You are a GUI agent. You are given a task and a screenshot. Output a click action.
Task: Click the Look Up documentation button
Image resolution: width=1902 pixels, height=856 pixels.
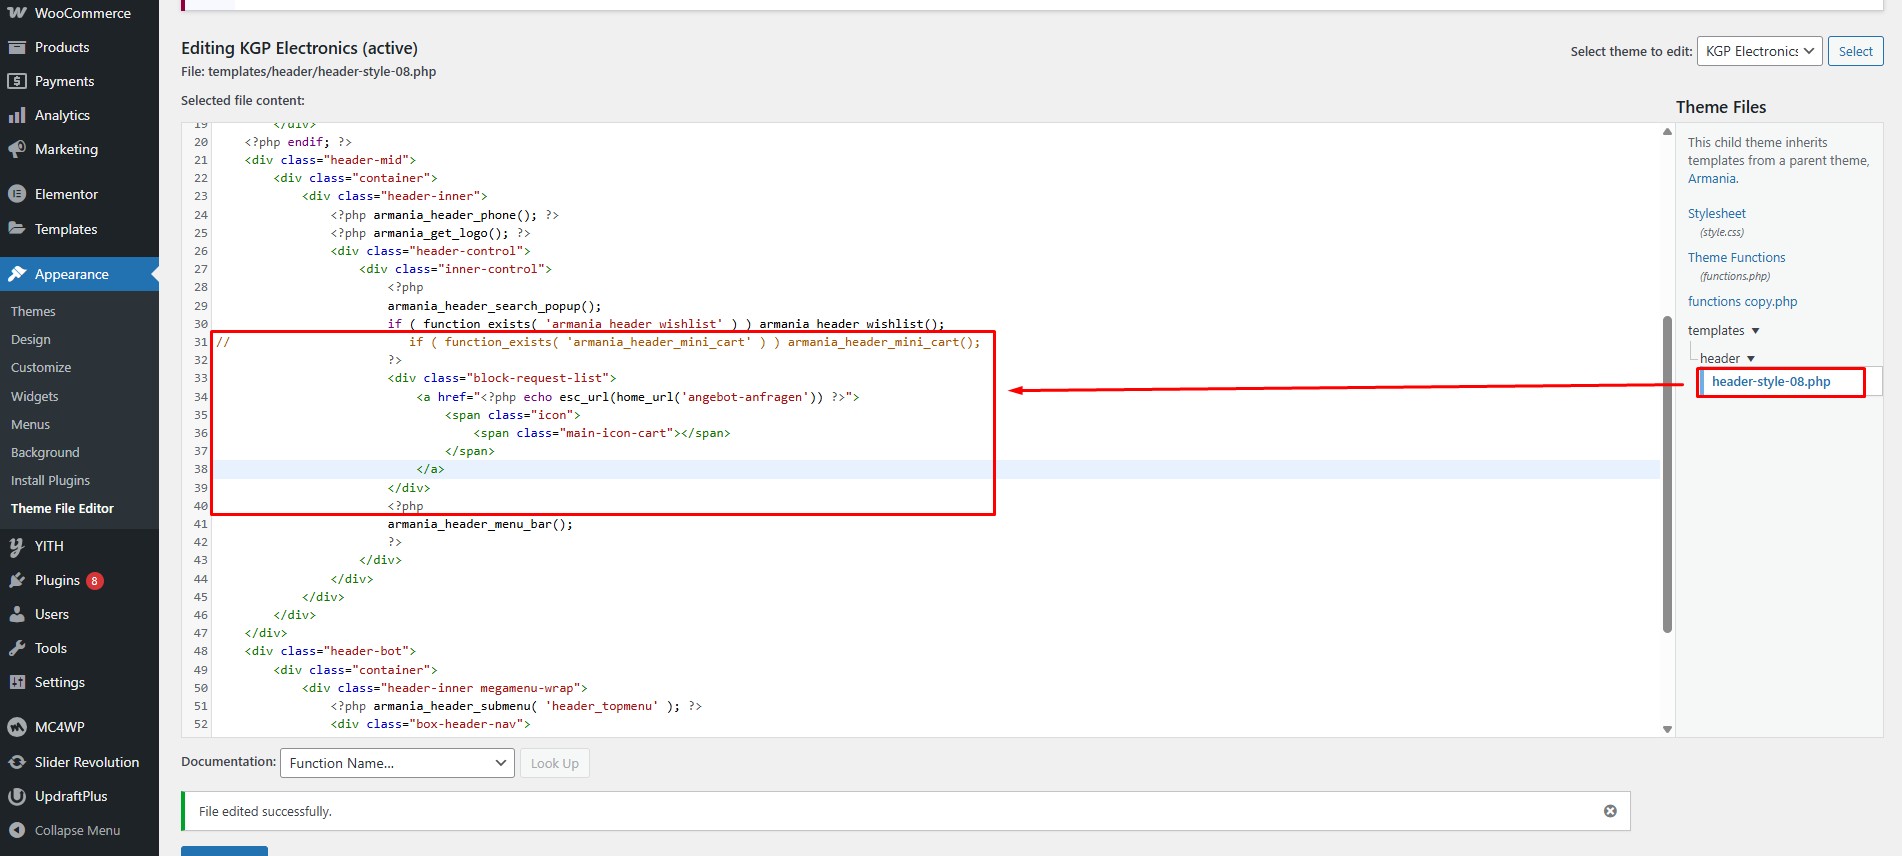555,763
